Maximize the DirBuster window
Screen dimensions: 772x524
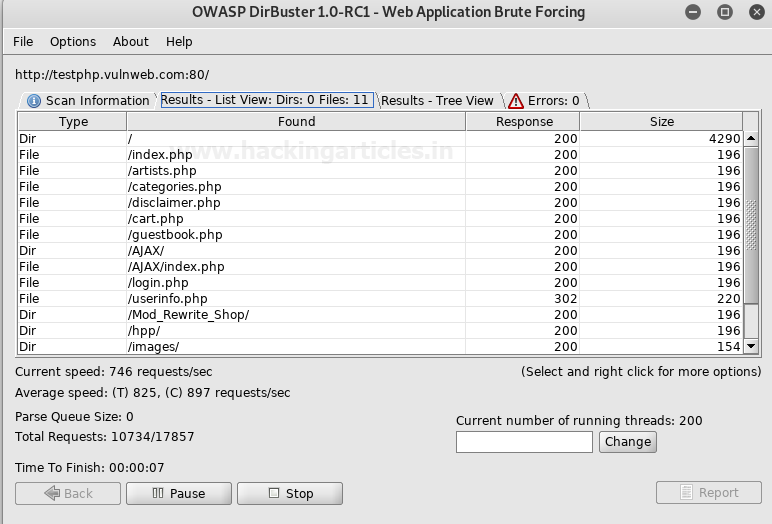point(725,12)
